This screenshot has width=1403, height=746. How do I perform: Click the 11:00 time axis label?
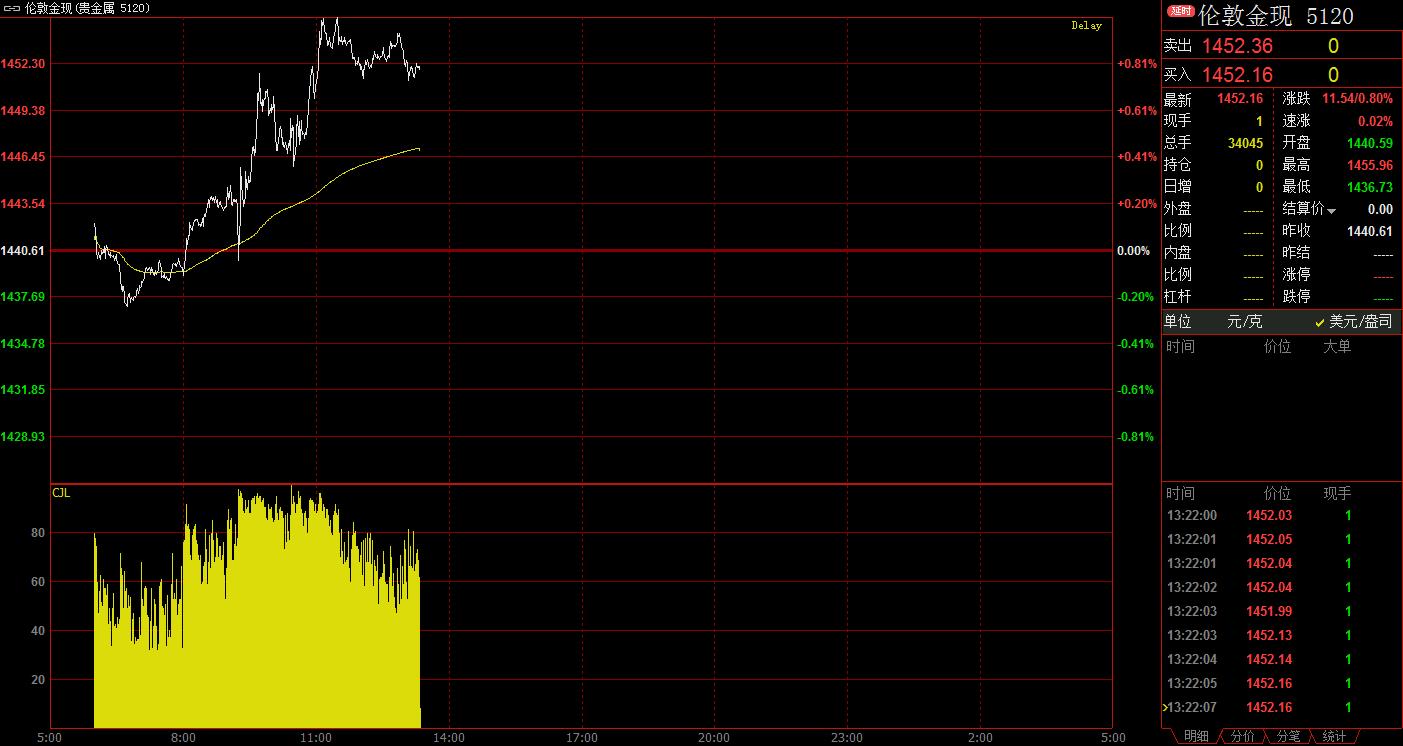[x=316, y=738]
